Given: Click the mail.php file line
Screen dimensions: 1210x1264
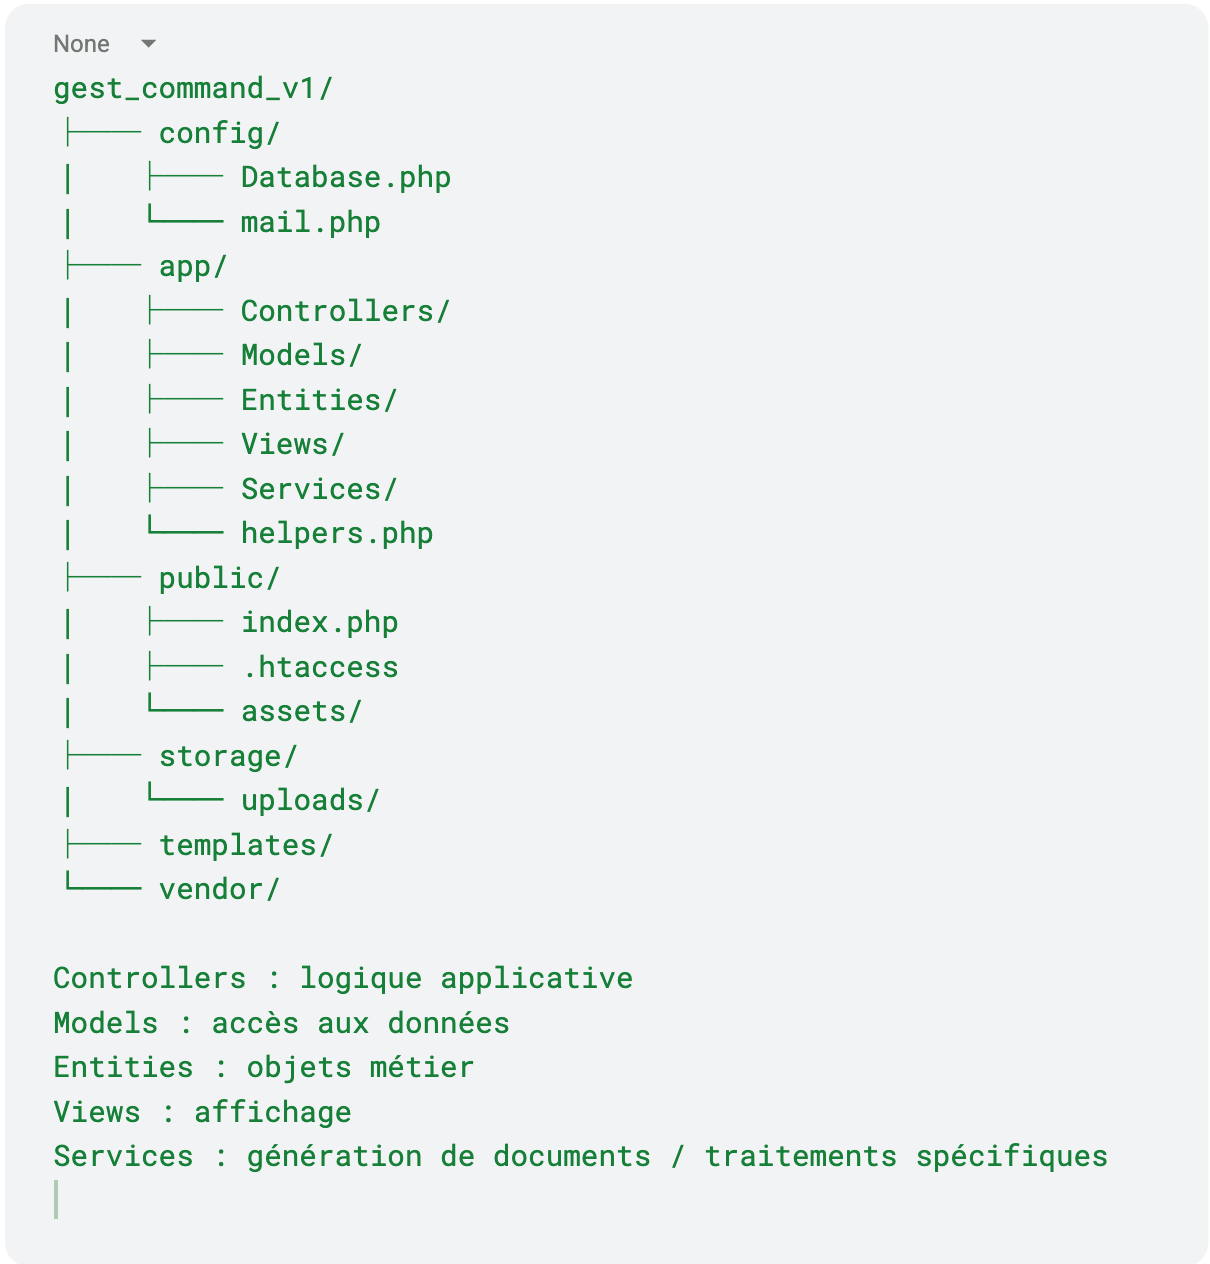Looking at the screenshot, I should pyautogui.click(x=310, y=222).
